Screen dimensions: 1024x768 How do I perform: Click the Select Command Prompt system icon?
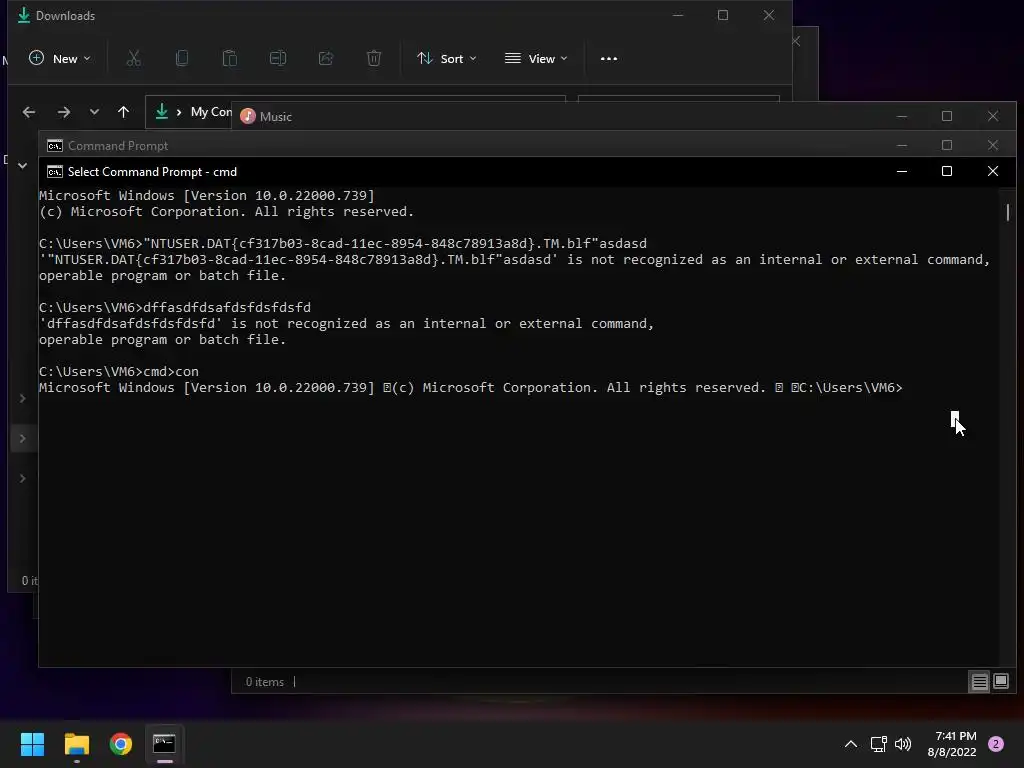(x=55, y=172)
